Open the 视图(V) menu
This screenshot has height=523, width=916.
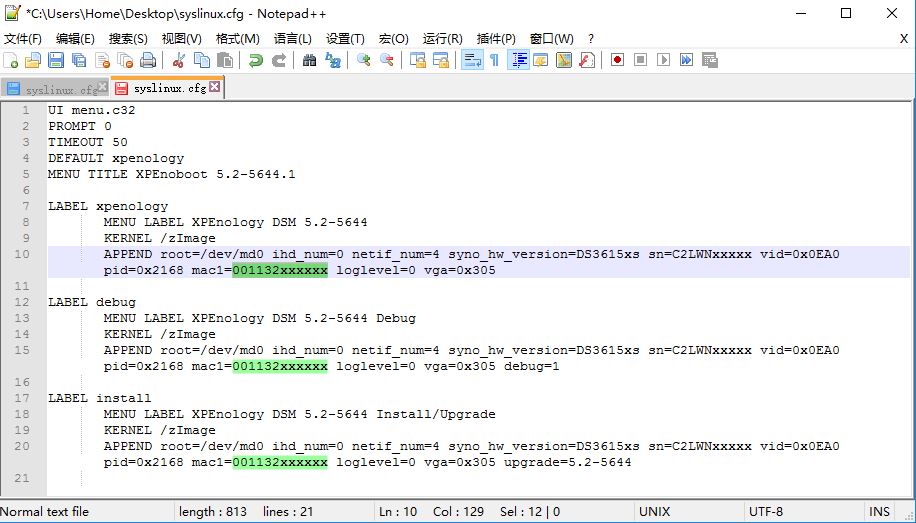pyautogui.click(x=182, y=39)
